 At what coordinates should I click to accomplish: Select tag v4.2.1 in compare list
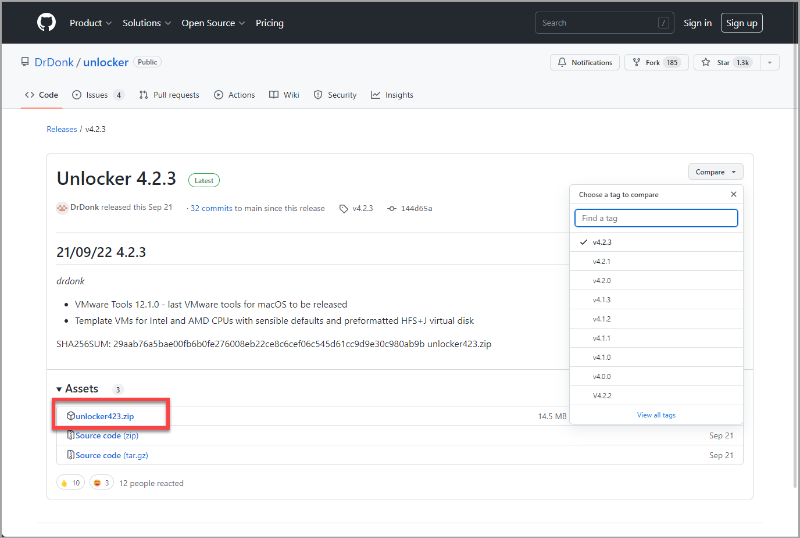656,261
